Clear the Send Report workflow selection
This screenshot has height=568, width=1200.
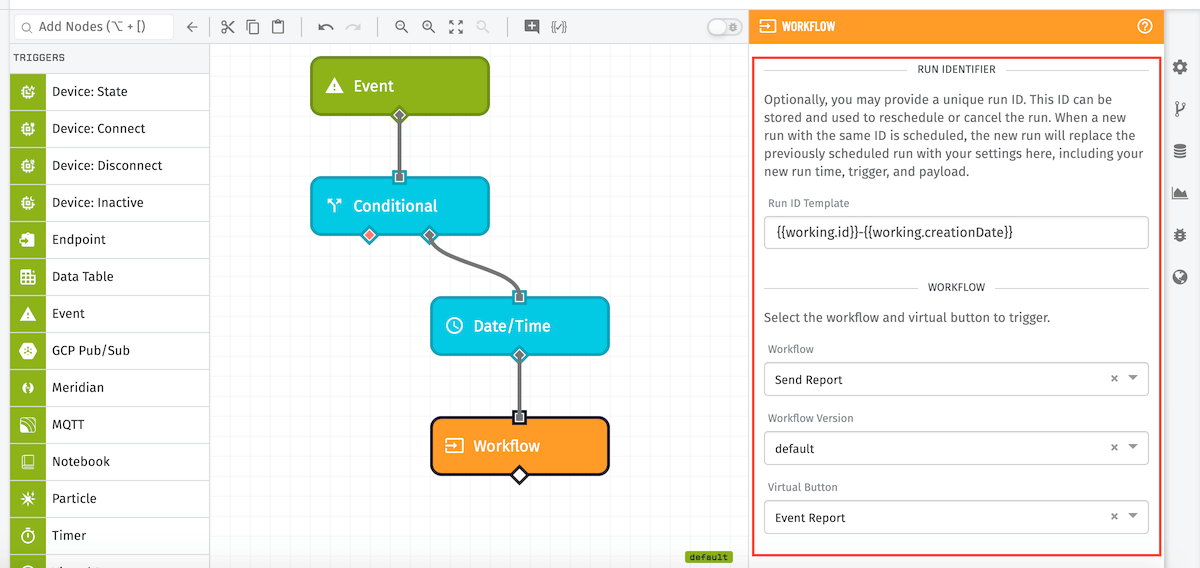1115,379
